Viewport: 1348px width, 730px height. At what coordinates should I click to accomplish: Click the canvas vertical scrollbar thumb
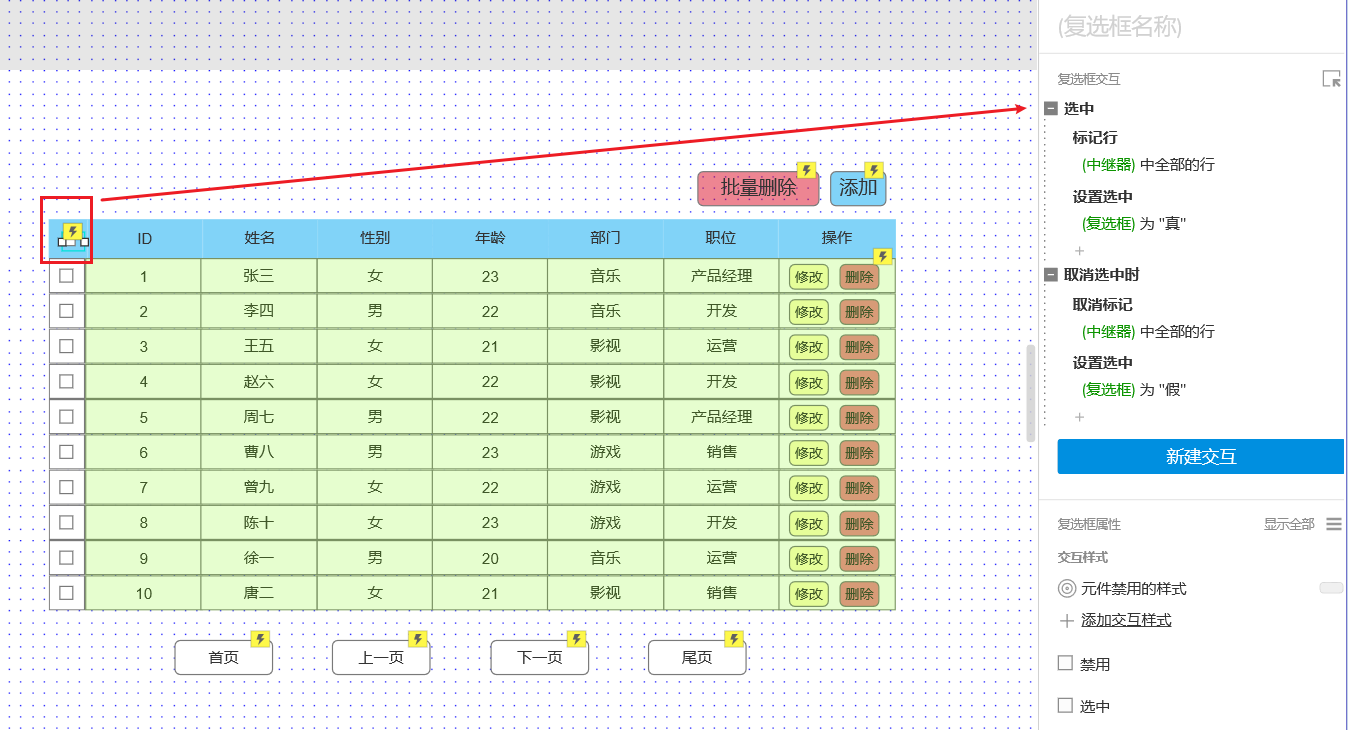coord(1031,394)
